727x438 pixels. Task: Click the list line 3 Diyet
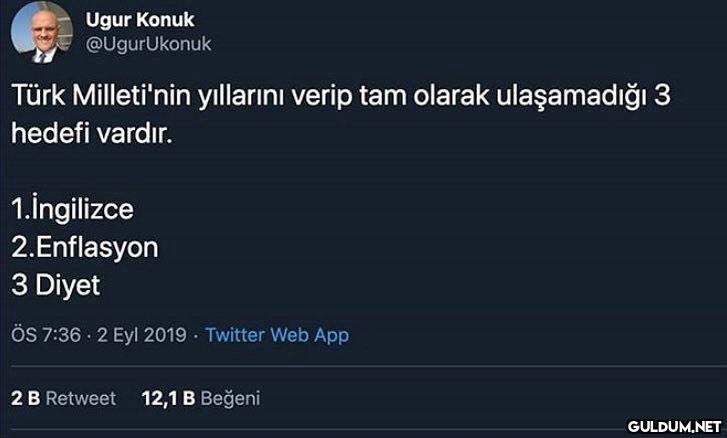click(56, 285)
